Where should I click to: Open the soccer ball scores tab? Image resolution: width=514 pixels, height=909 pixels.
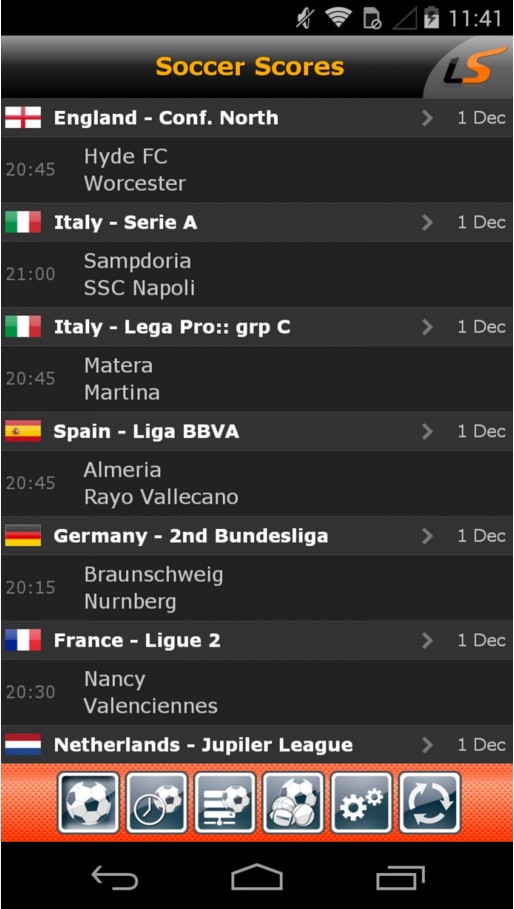click(x=88, y=803)
